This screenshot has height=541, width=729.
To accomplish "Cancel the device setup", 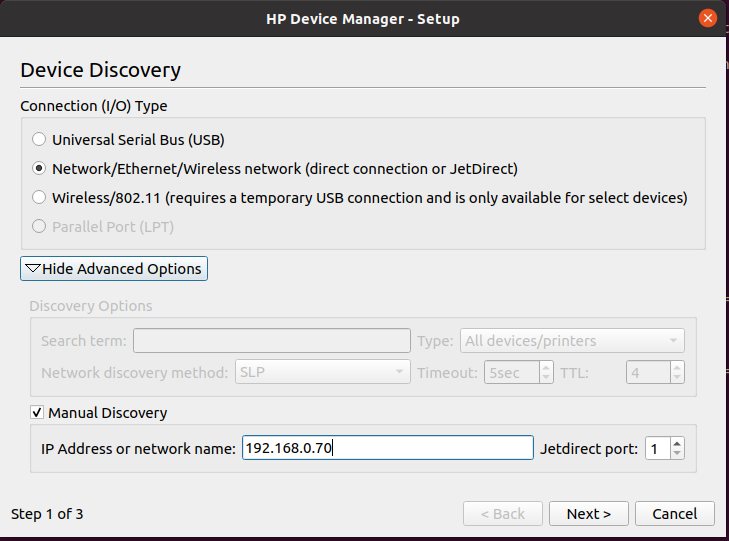I will tap(674, 514).
